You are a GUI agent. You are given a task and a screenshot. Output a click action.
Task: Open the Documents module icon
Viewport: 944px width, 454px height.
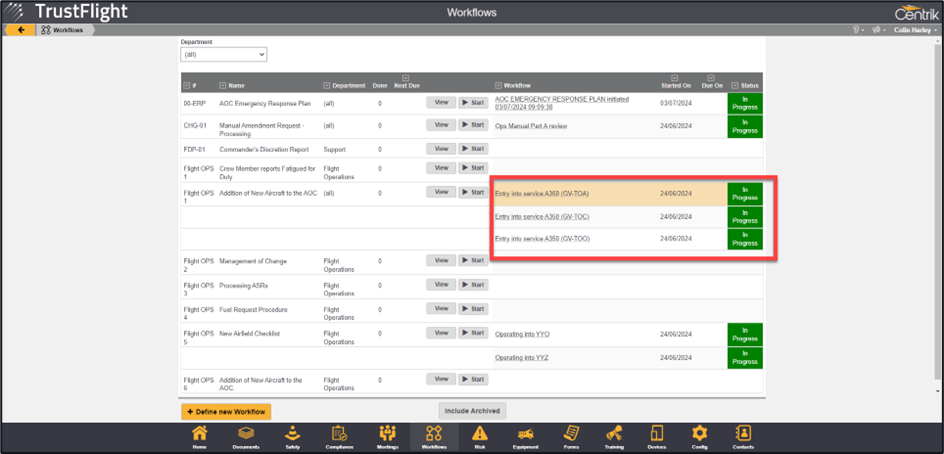click(246, 436)
